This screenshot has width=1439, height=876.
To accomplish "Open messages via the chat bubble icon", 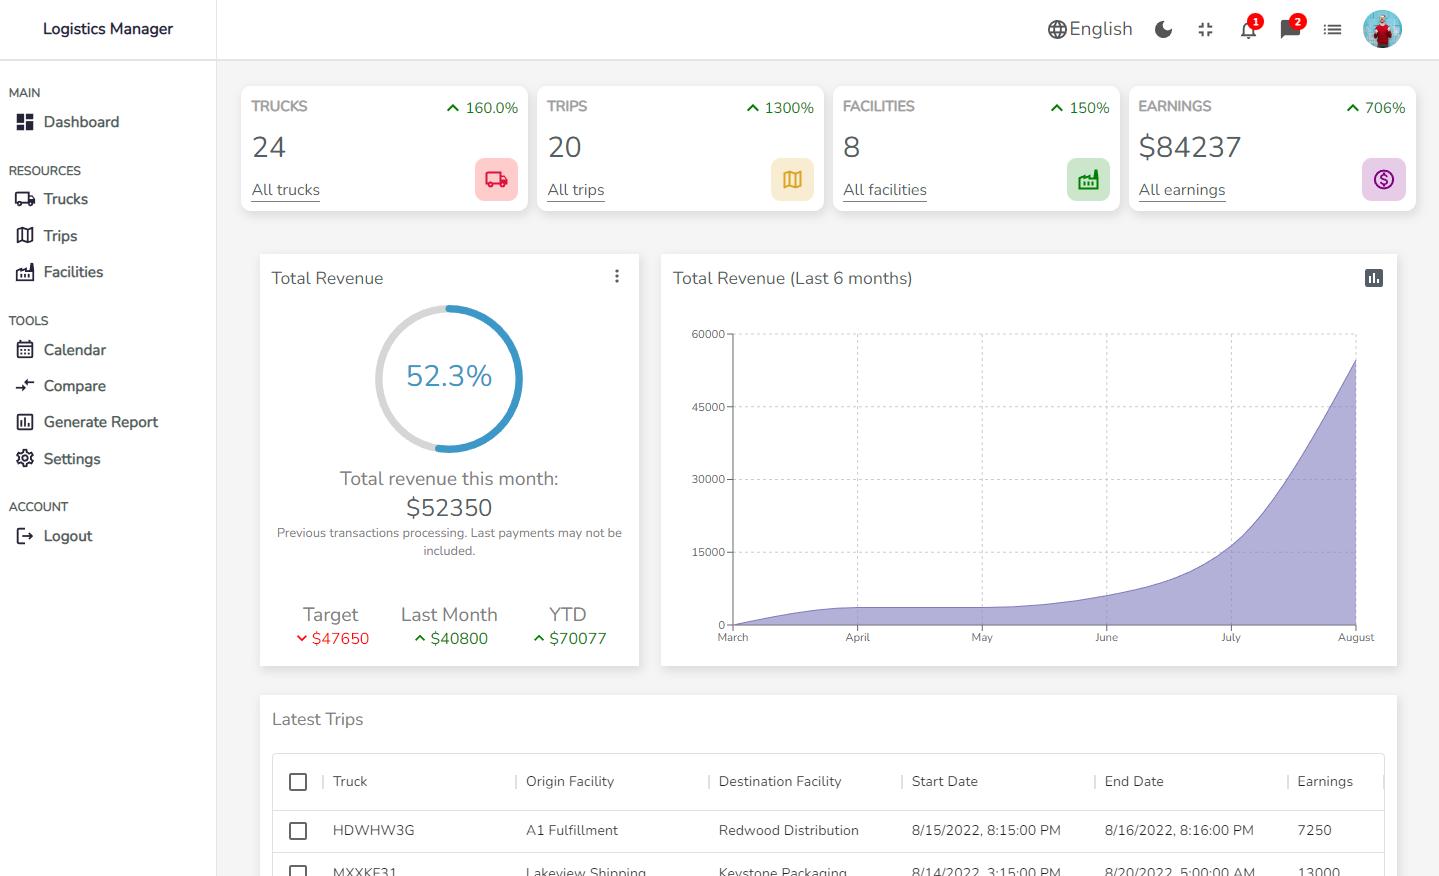I will pyautogui.click(x=1289, y=30).
